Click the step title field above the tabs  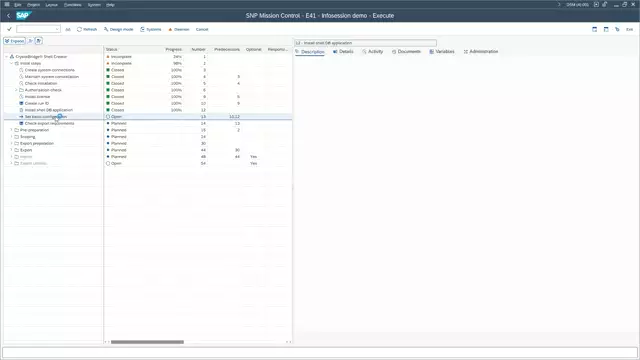365,43
